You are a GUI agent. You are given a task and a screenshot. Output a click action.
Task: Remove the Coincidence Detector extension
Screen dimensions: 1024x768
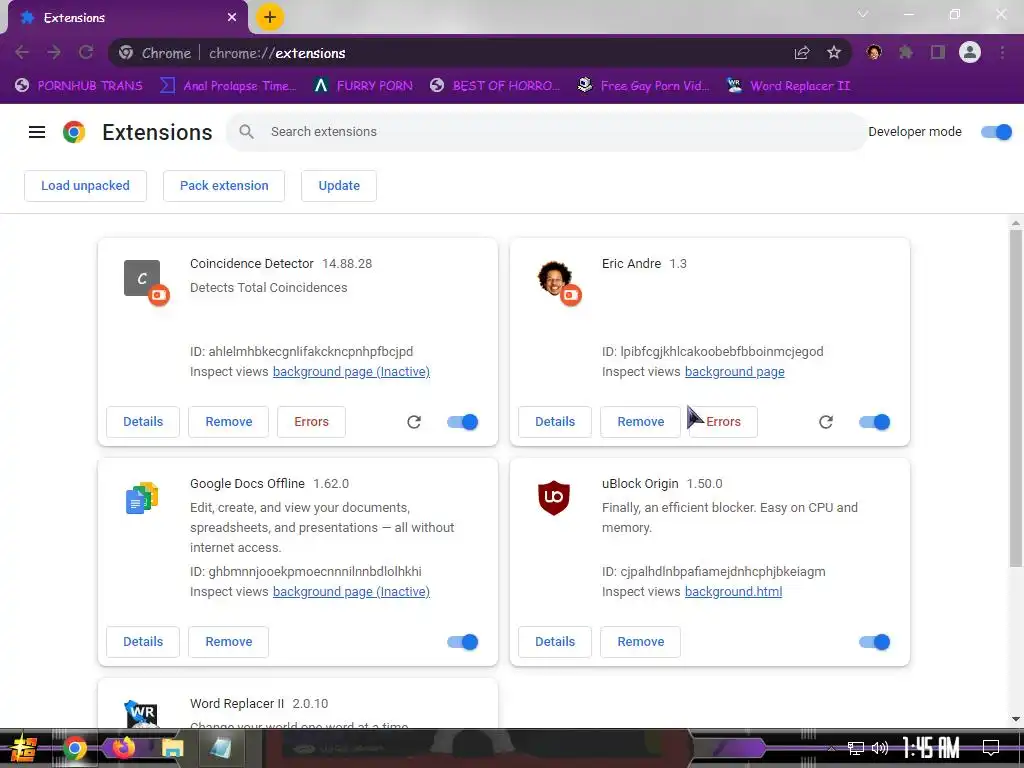coord(229,422)
